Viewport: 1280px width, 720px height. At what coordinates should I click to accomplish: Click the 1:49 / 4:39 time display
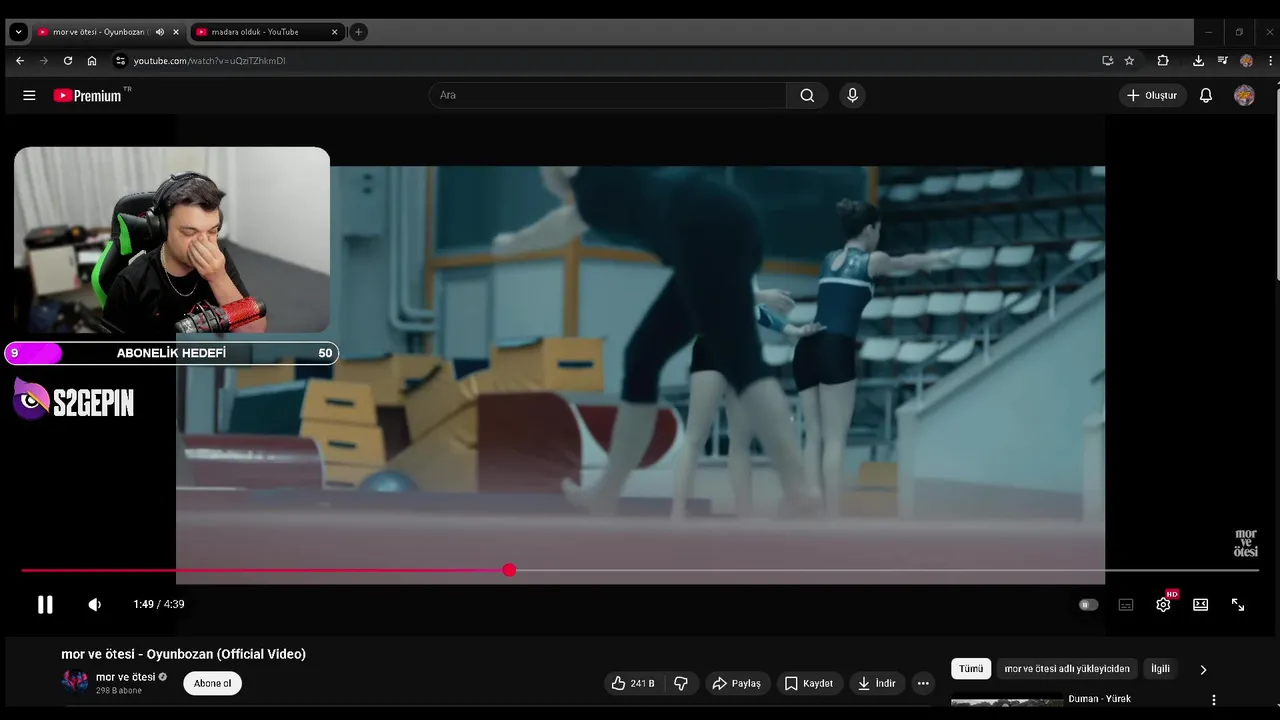[x=159, y=604]
